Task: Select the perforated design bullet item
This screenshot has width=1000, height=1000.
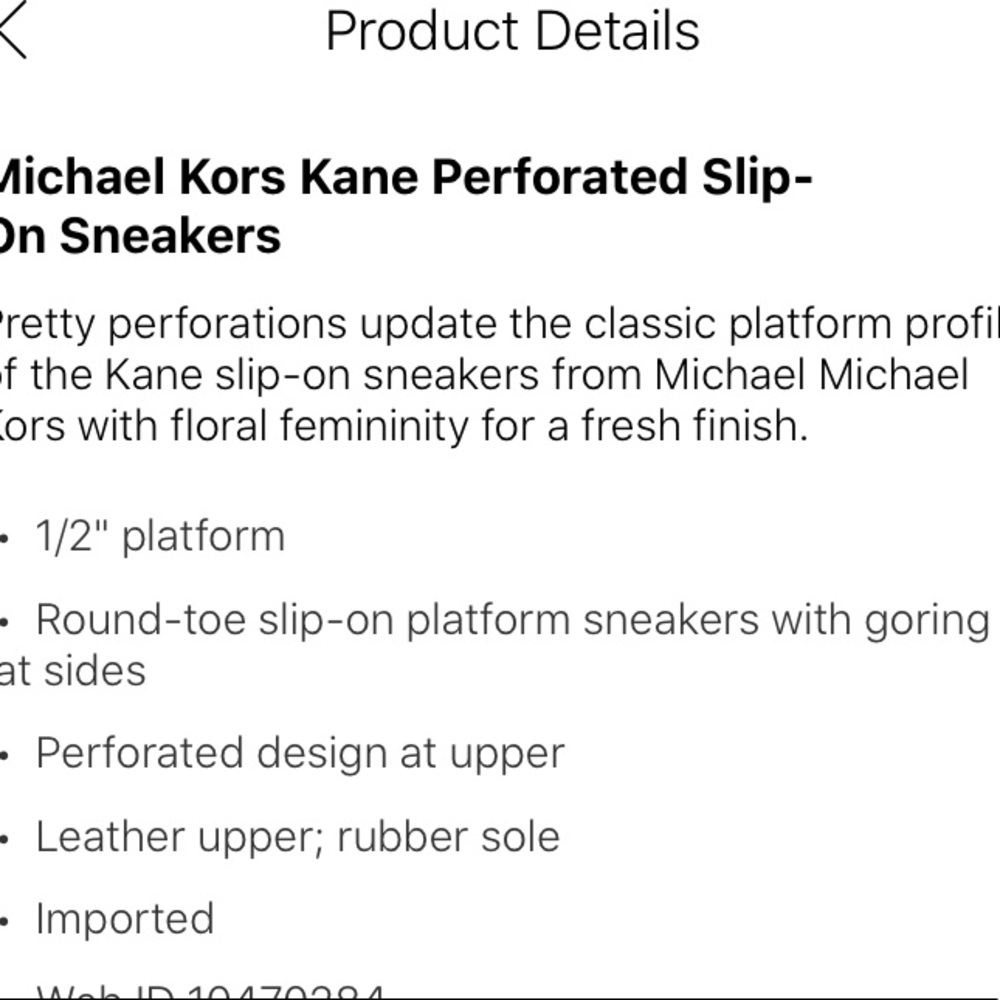Action: point(300,751)
